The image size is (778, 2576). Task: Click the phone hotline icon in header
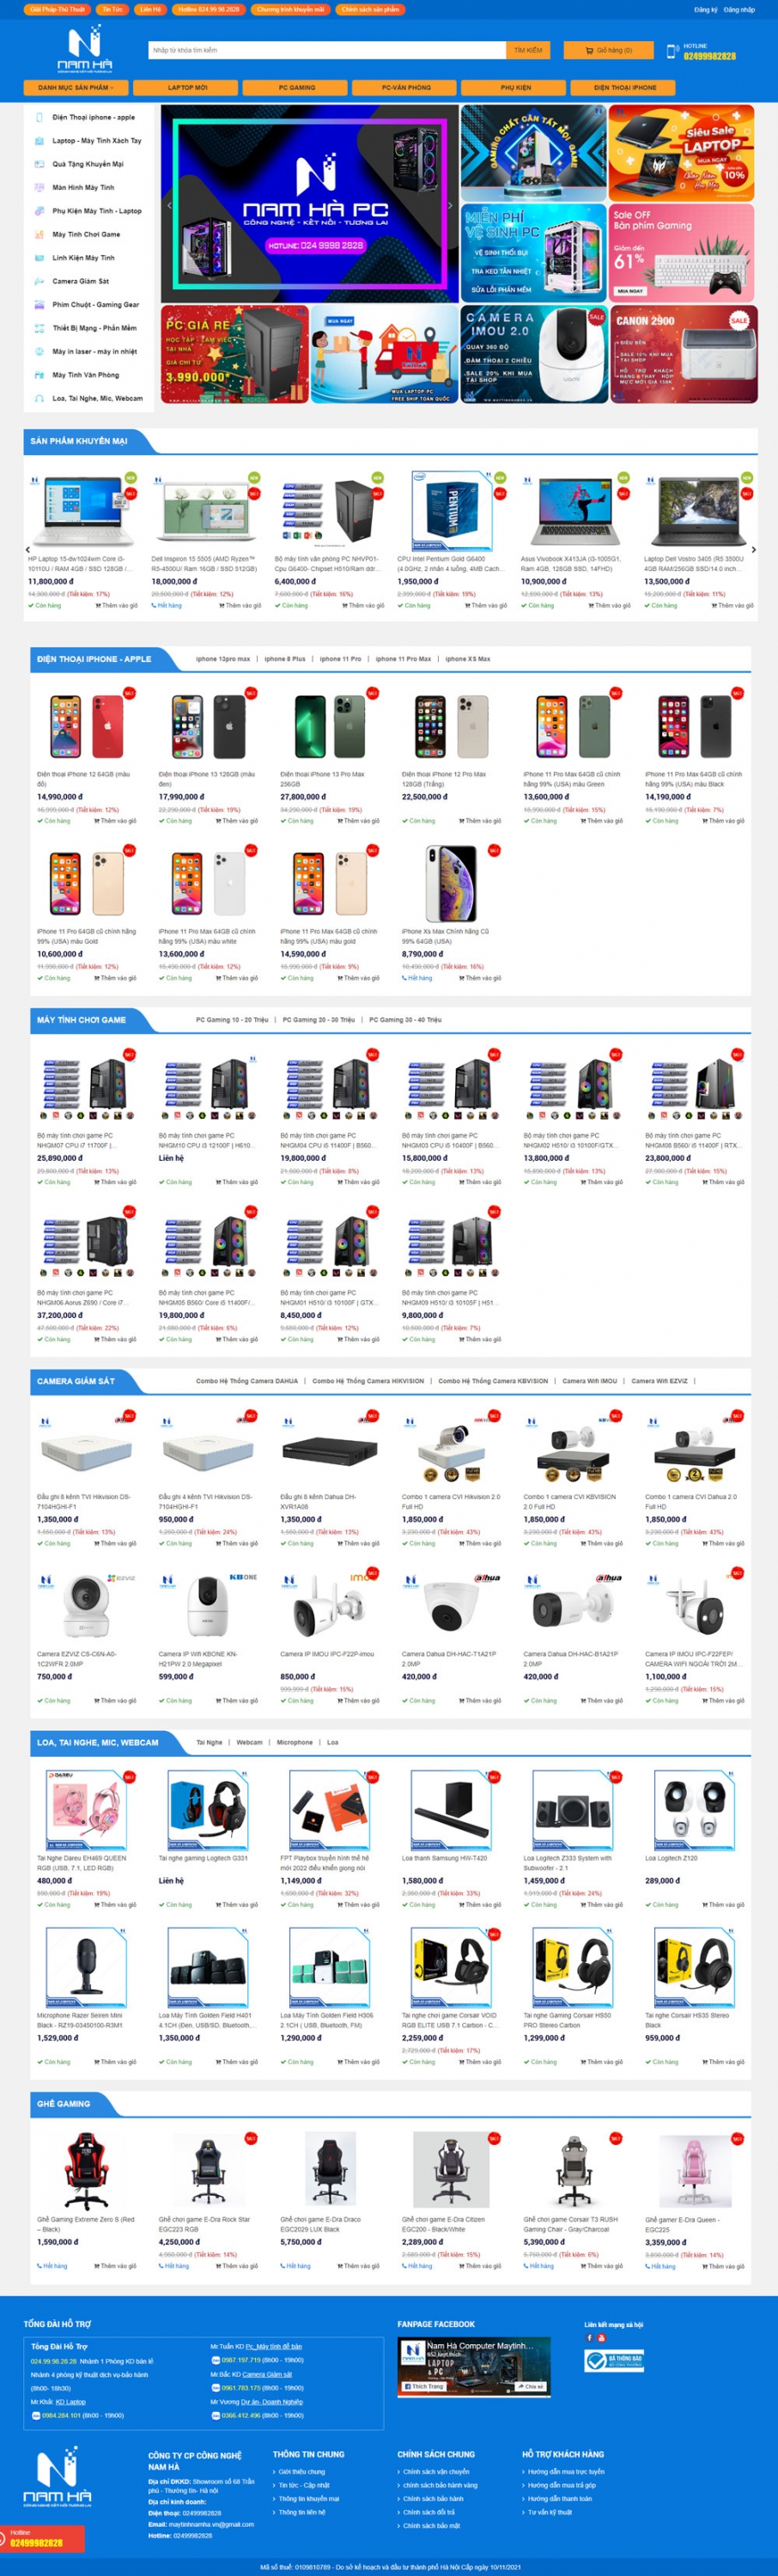click(673, 51)
